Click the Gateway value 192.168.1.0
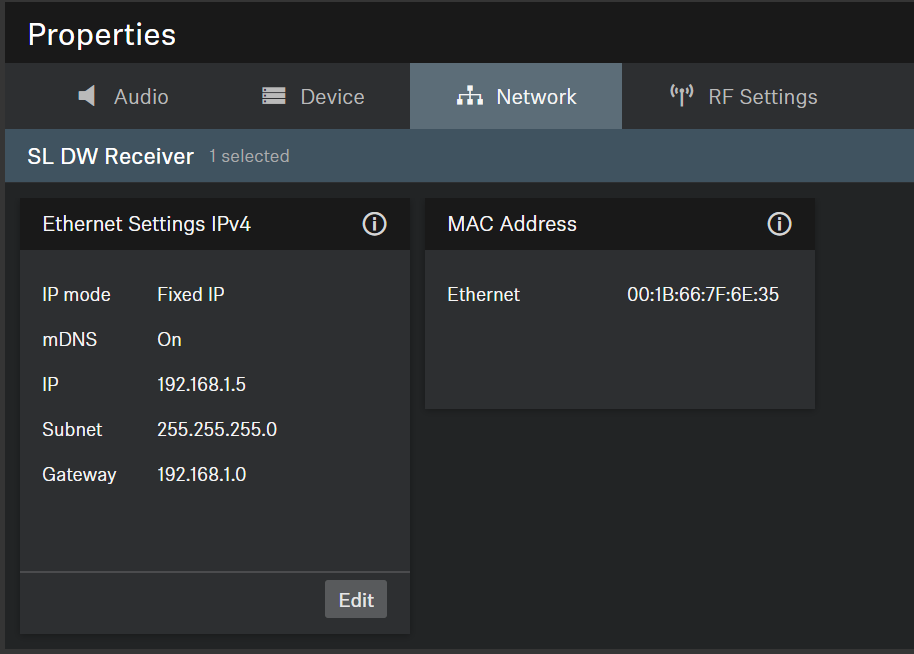Screen dimensions: 914x654 (201, 475)
